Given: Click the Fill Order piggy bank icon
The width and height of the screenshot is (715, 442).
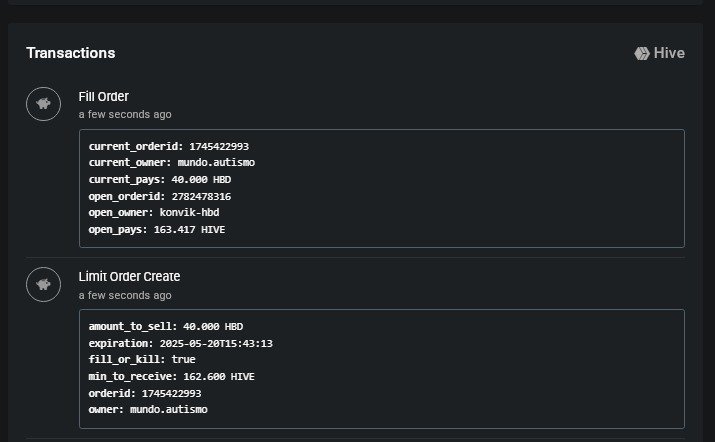Looking at the screenshot, I should point(43,104).
